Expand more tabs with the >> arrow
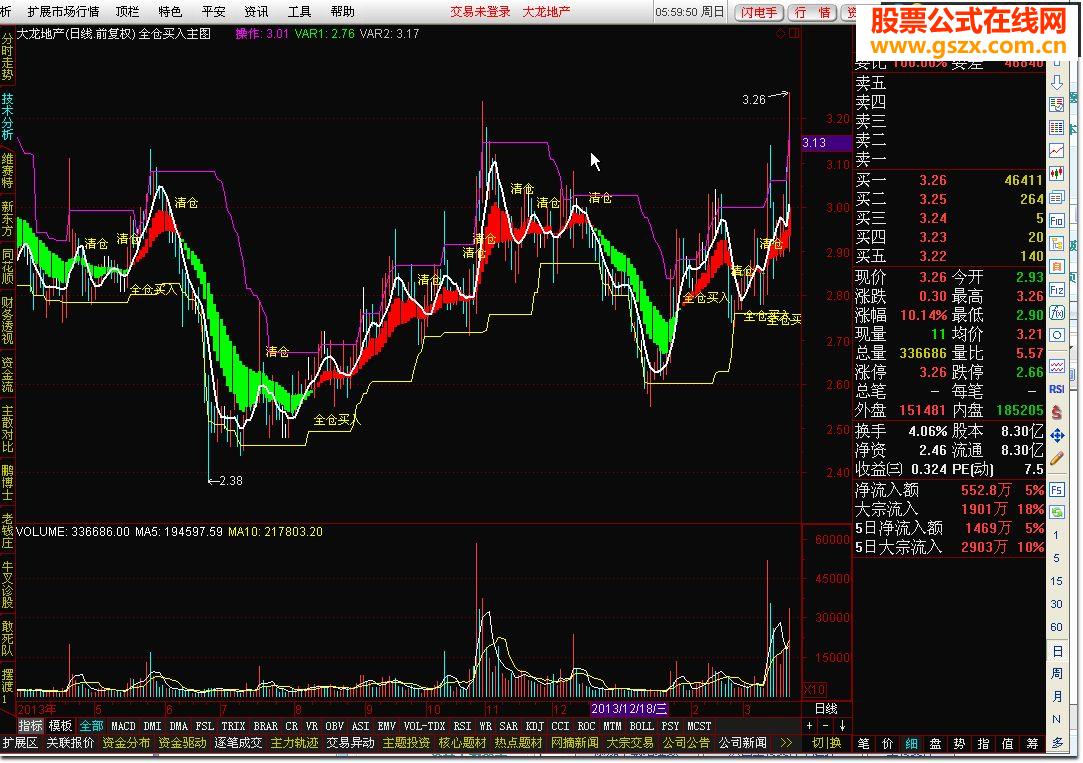Viewport: 1083px width, 763px height. tap(786, 743)
